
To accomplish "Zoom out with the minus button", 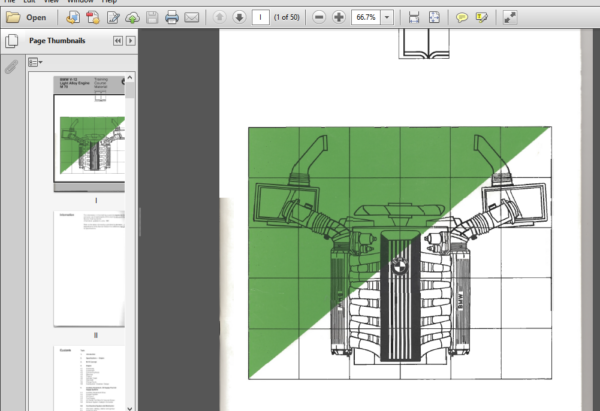I will coord(319,17).
